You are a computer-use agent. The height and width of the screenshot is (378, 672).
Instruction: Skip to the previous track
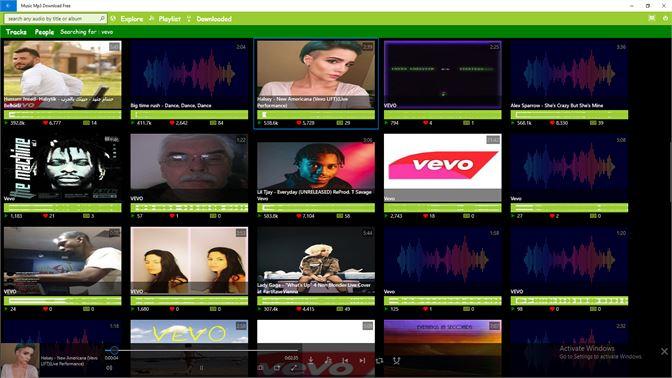tap(345, 360)
